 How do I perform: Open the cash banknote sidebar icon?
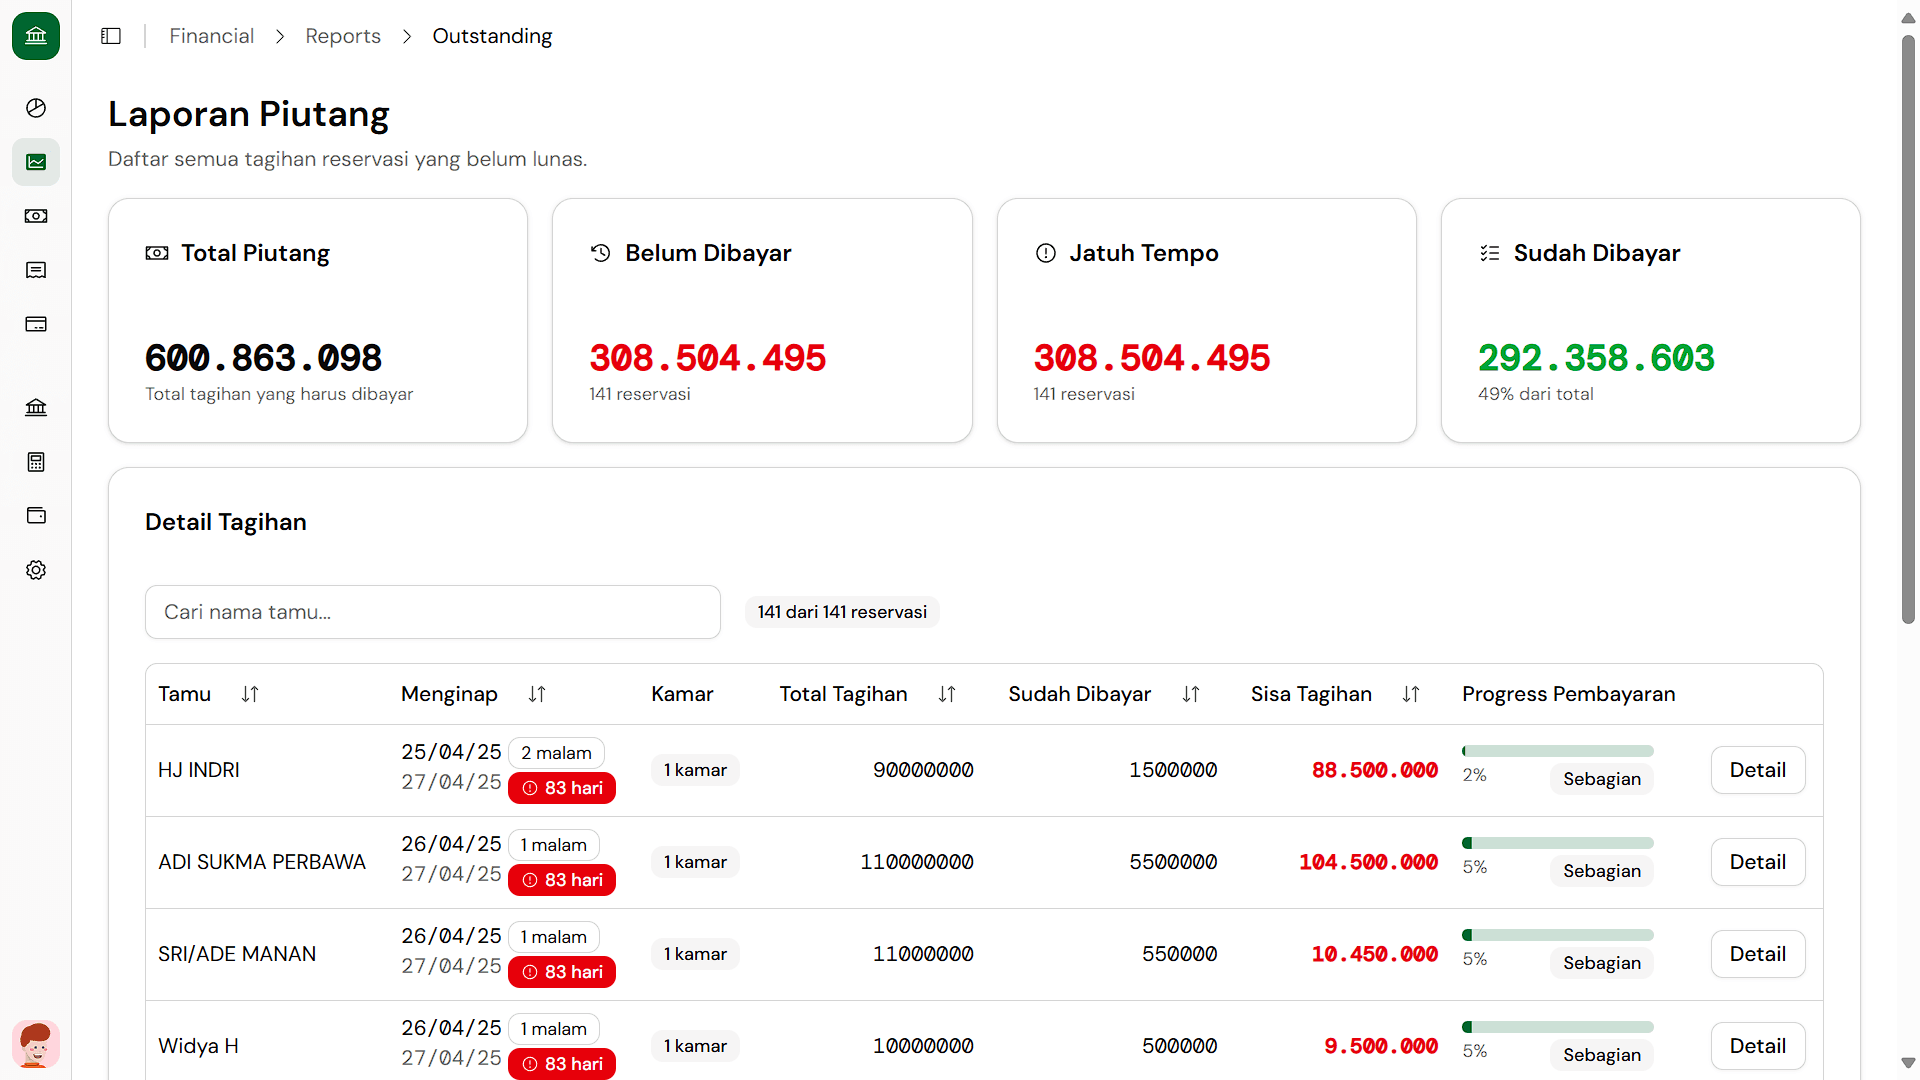(36, 216)
